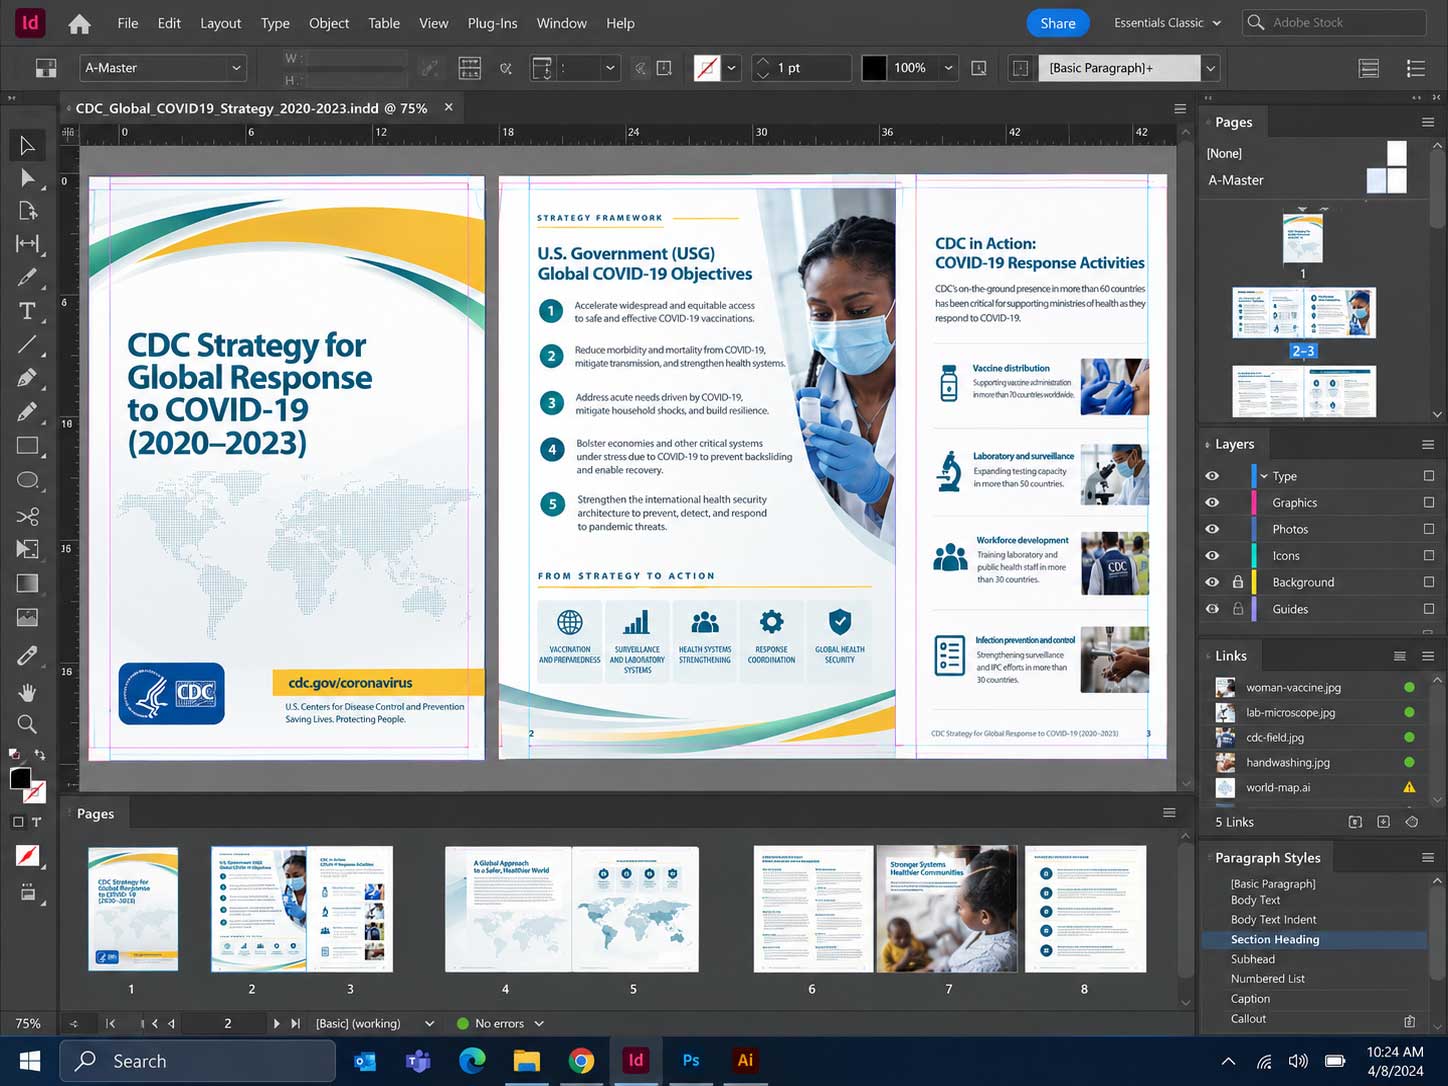The width and height of the screenshot is (1448, 1086).
Task: Open Illustrator from the taskbar
Action: tap(745, 1060)
